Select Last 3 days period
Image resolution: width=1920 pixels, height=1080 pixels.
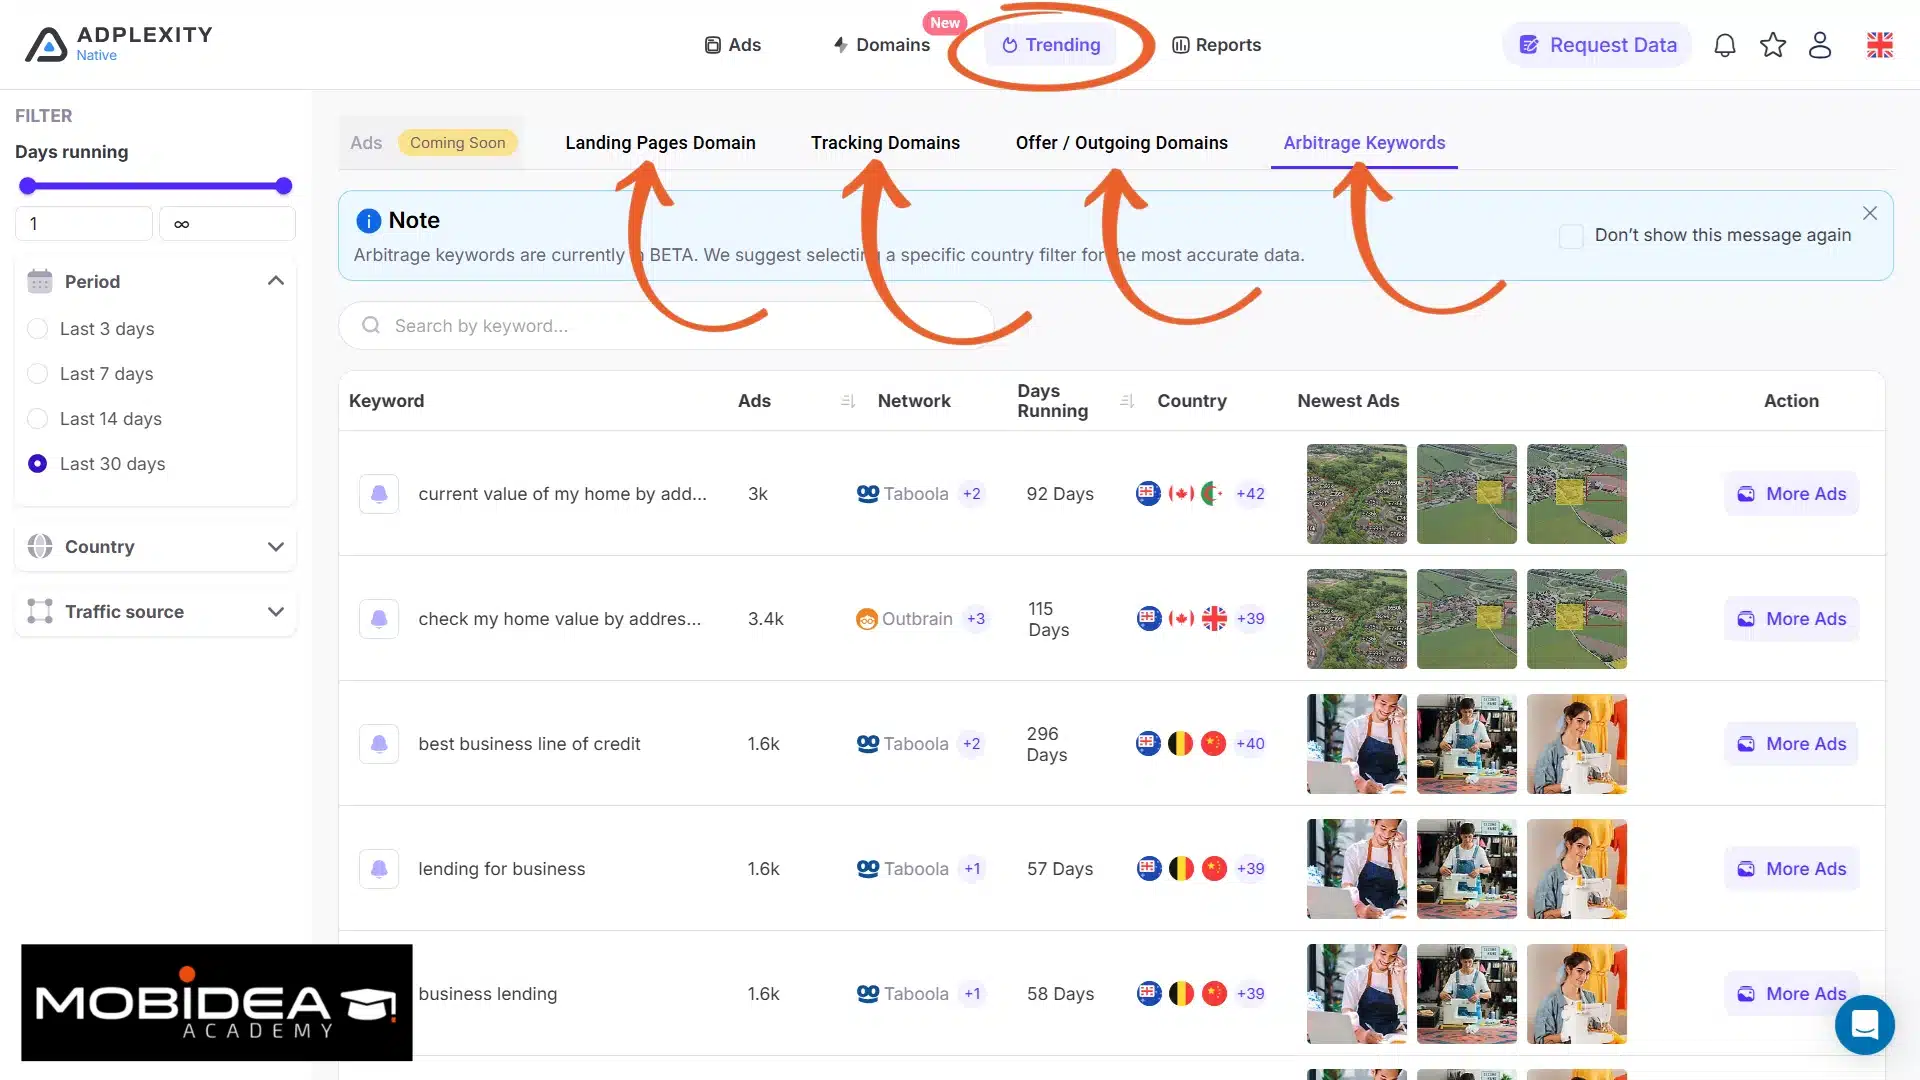[37, 329]
